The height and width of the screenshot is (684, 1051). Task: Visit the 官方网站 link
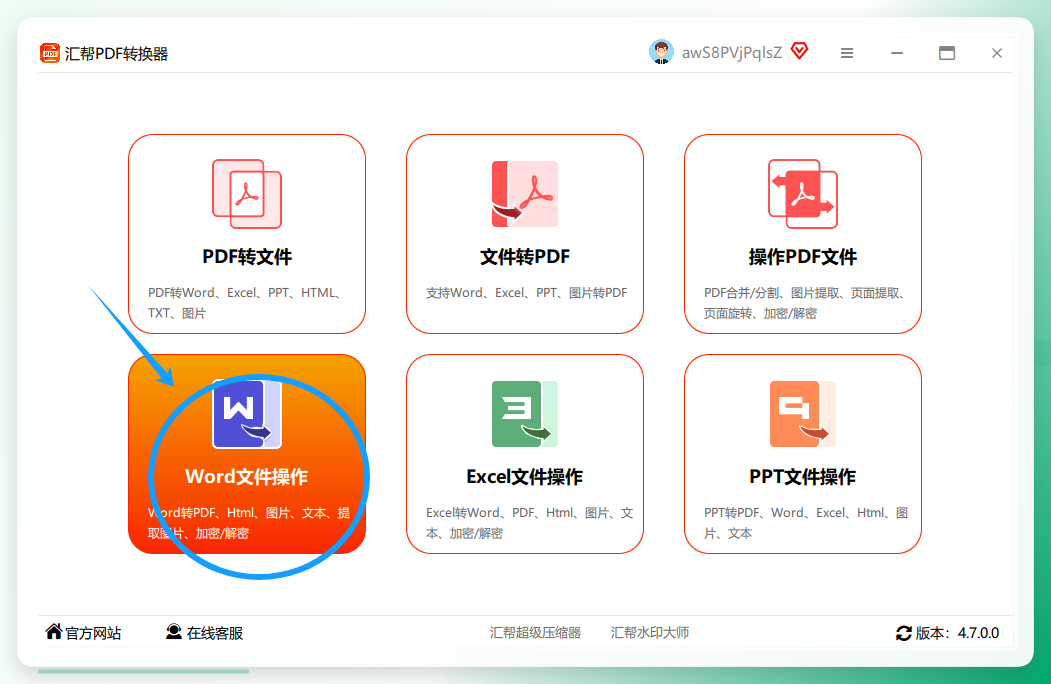93,633
